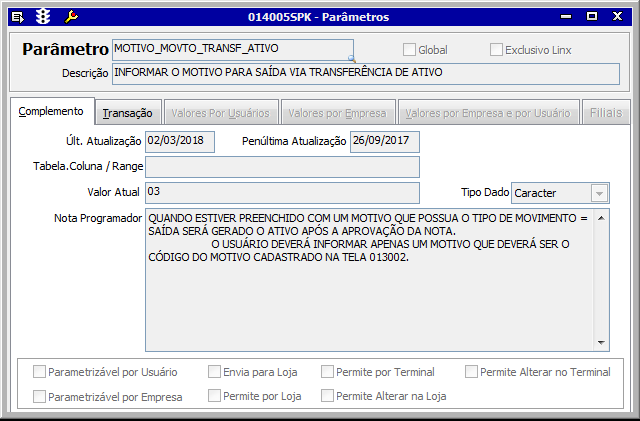Open the Filiais tab
This screenshot has height=421, width=640.
pyautogui.click(x=606, y=113)
